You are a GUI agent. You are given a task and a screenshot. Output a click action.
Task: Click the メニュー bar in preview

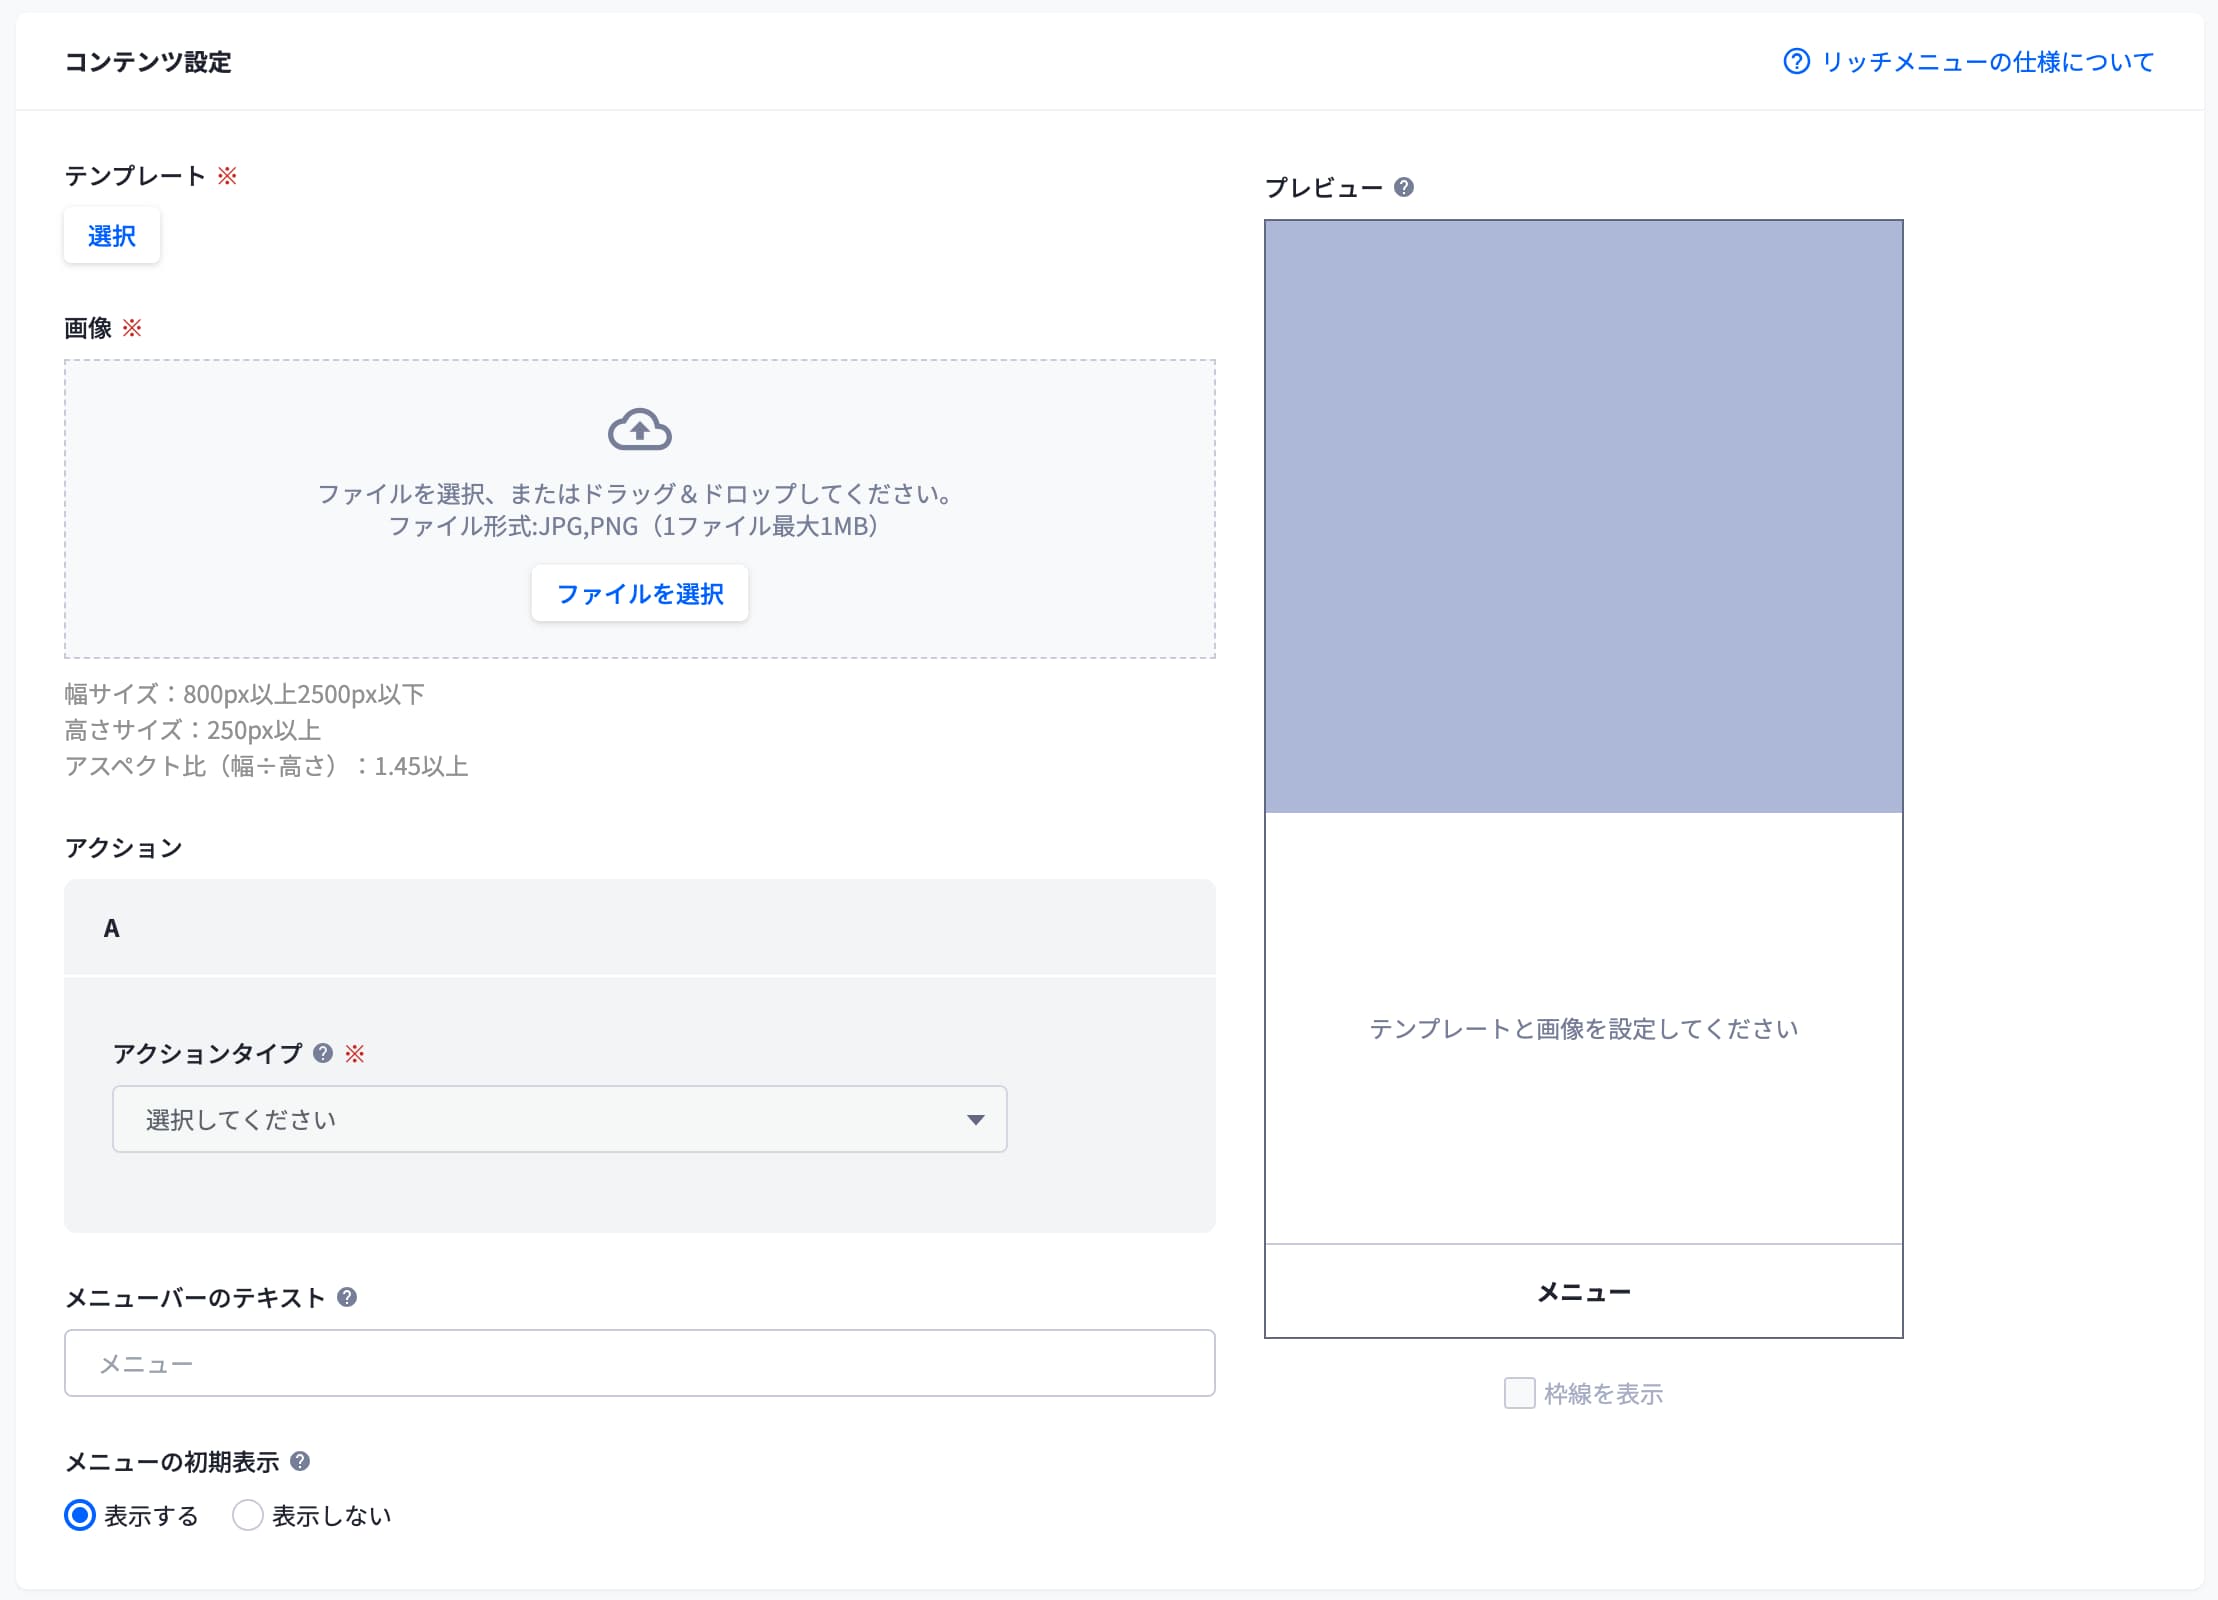click(x=1583, y=1292)
